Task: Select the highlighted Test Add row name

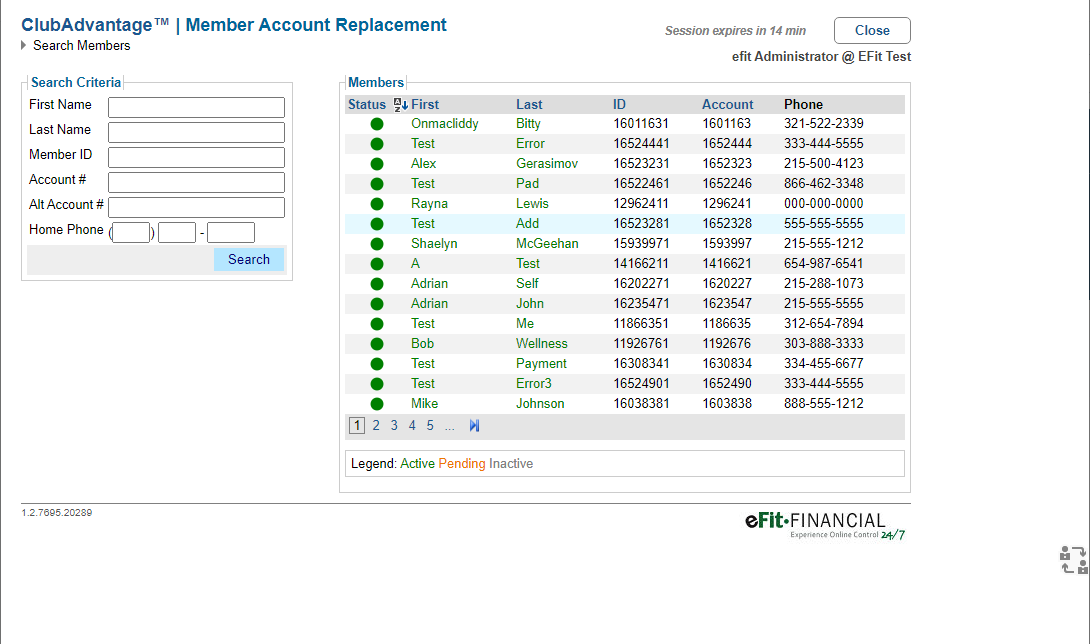Action: [423, 223]
